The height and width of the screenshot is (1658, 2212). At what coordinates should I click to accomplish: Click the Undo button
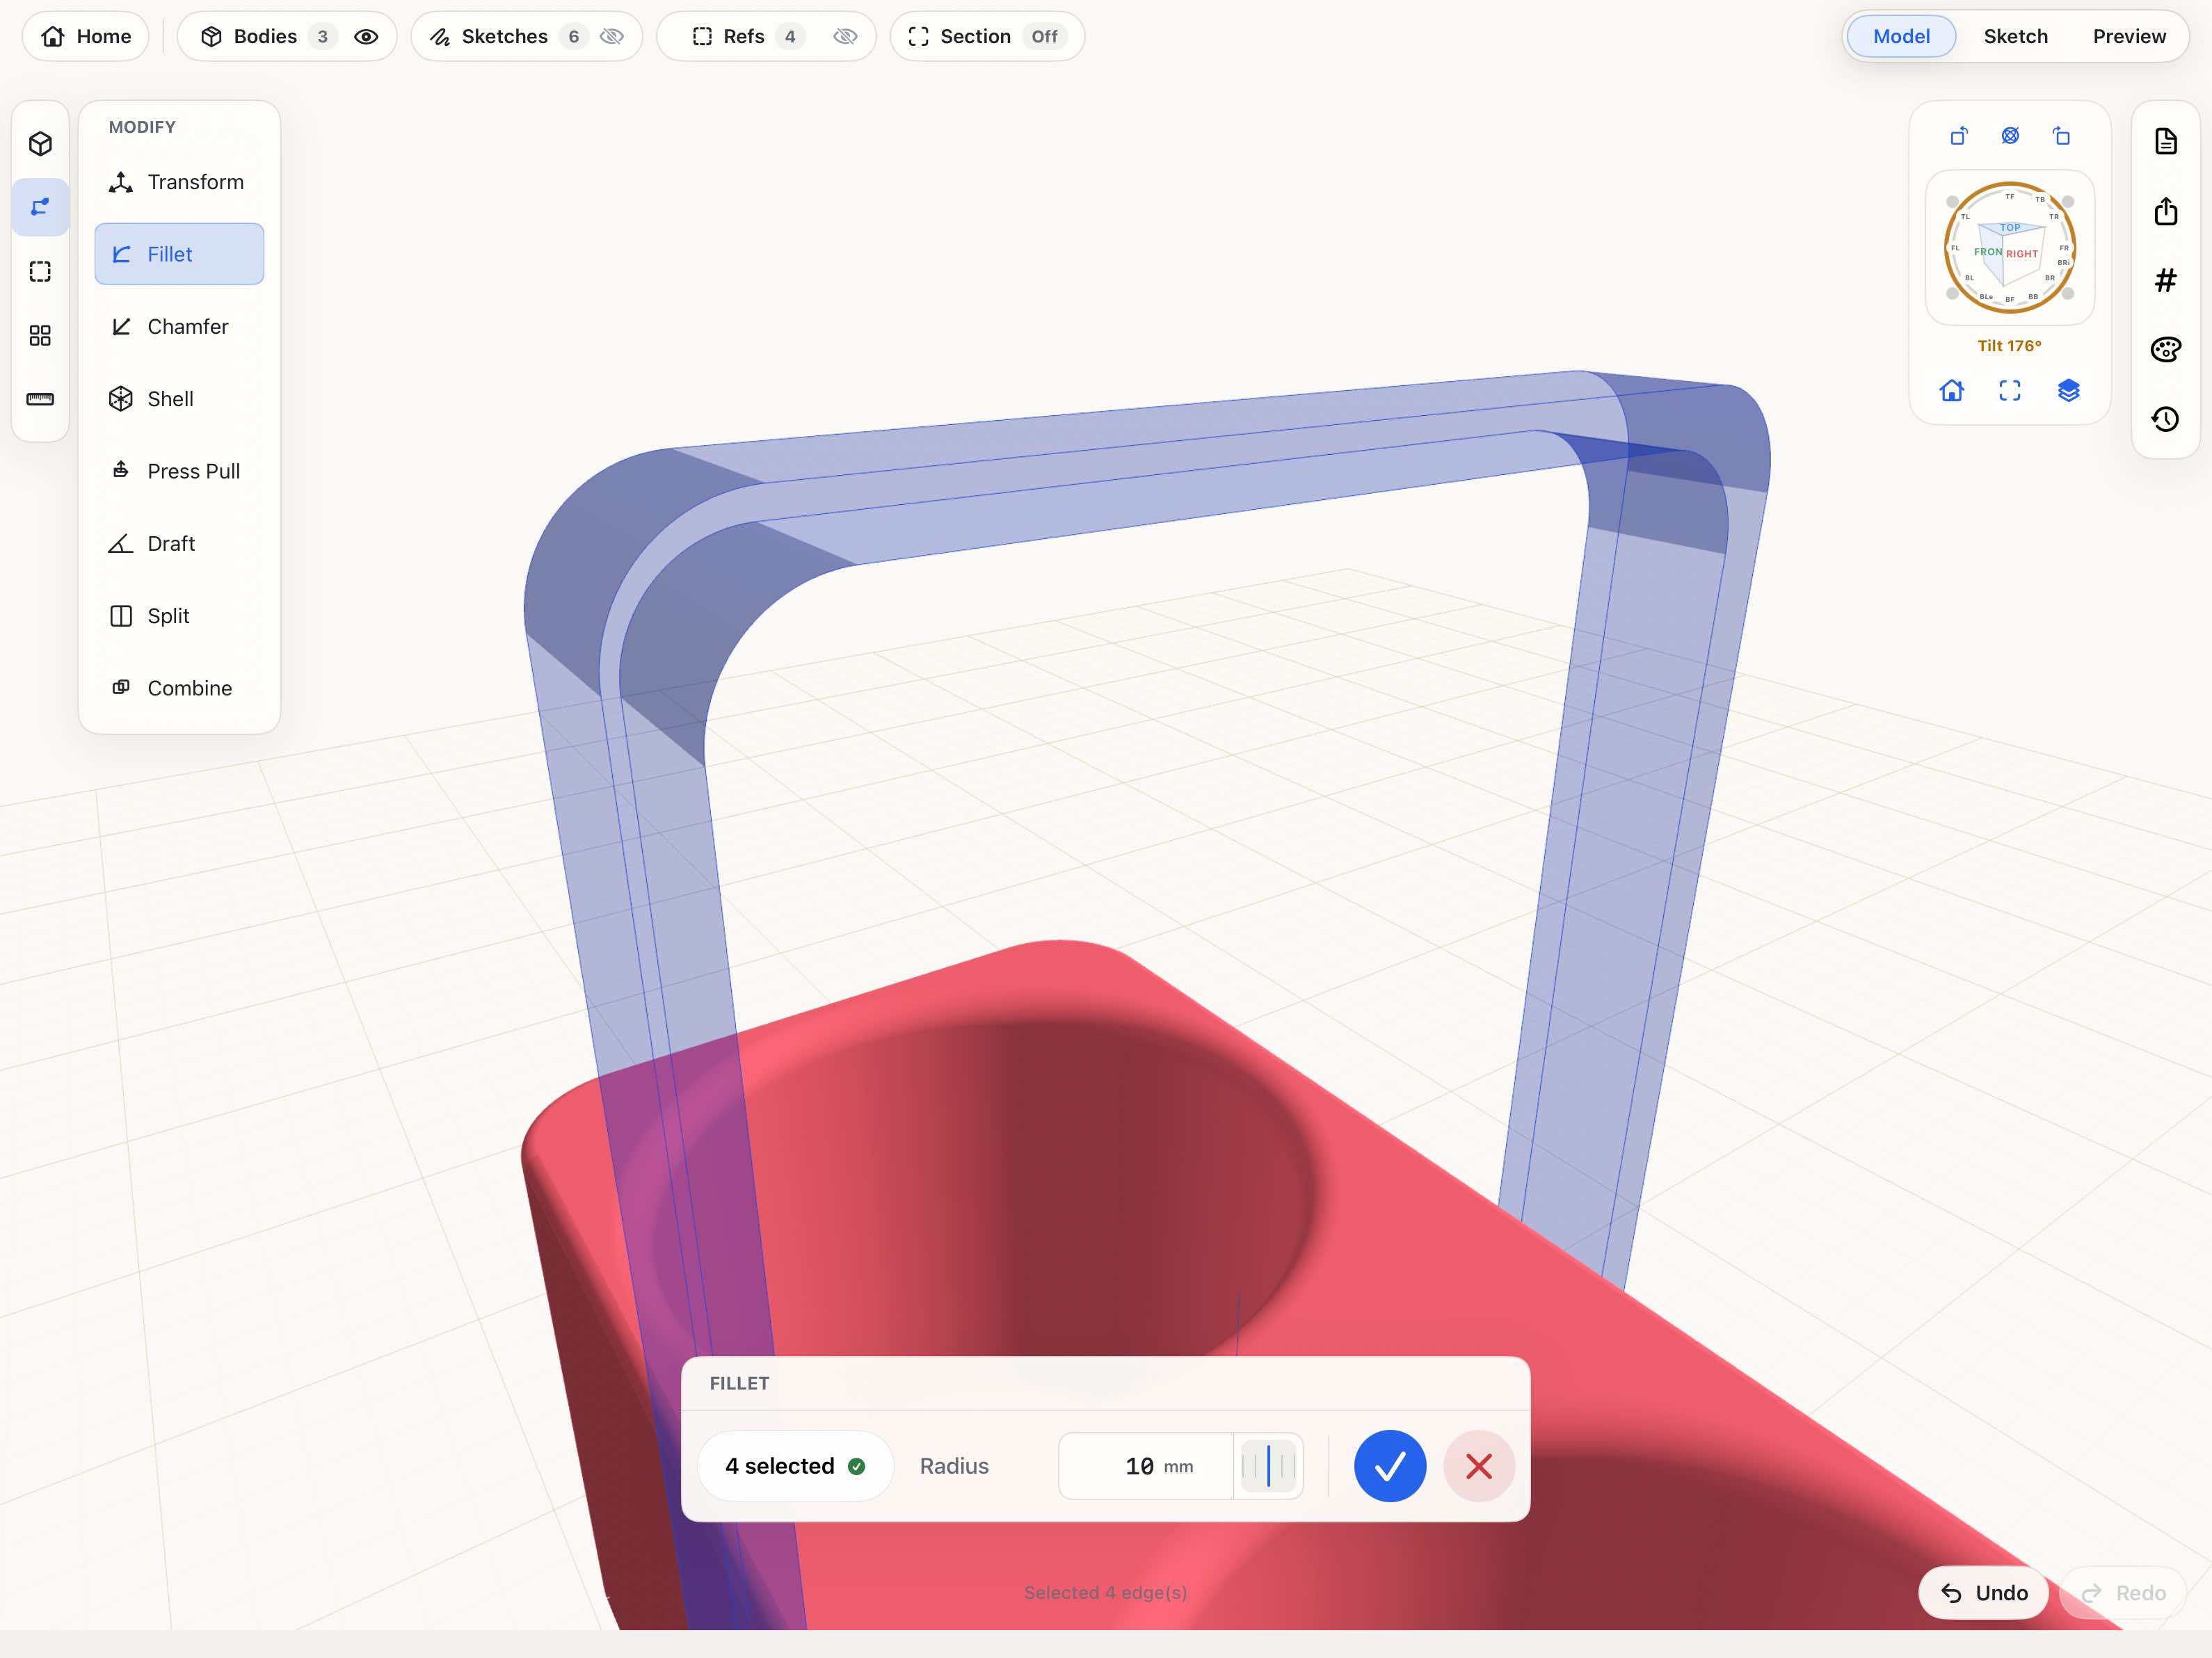pos(1984,1593)
